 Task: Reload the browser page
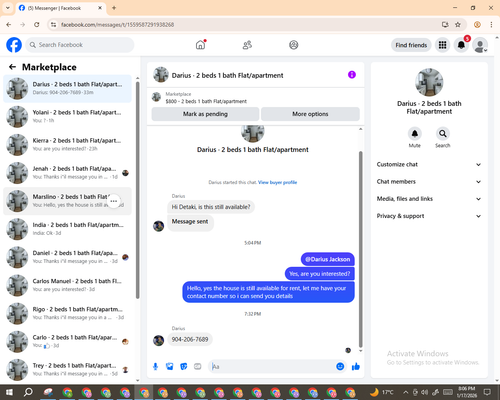click(x=37, y=25)
